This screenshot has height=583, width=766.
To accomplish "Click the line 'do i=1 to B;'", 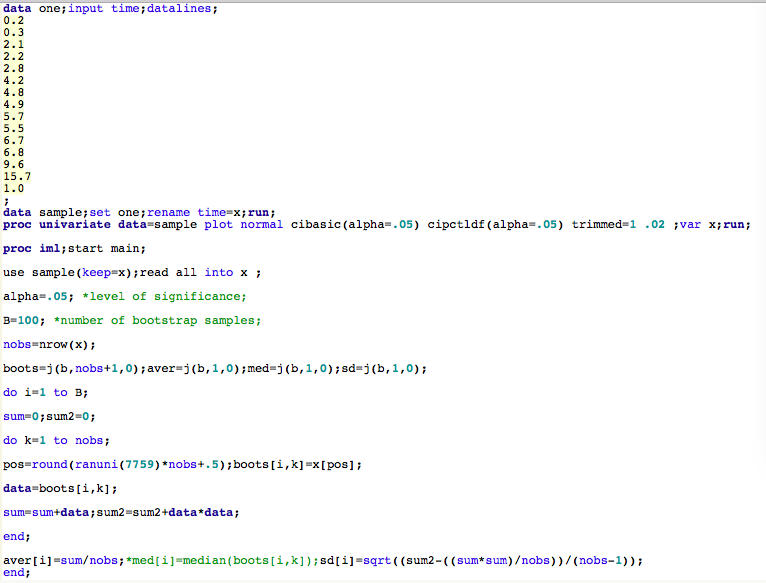I will click(45, 392).
